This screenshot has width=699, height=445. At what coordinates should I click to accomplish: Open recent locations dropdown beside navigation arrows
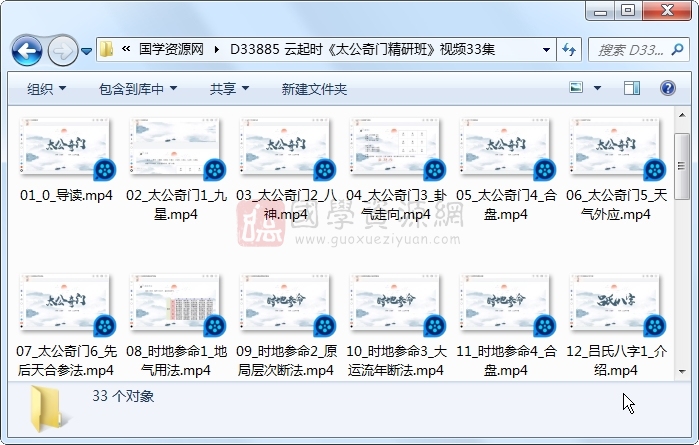(x=86, y=51)
